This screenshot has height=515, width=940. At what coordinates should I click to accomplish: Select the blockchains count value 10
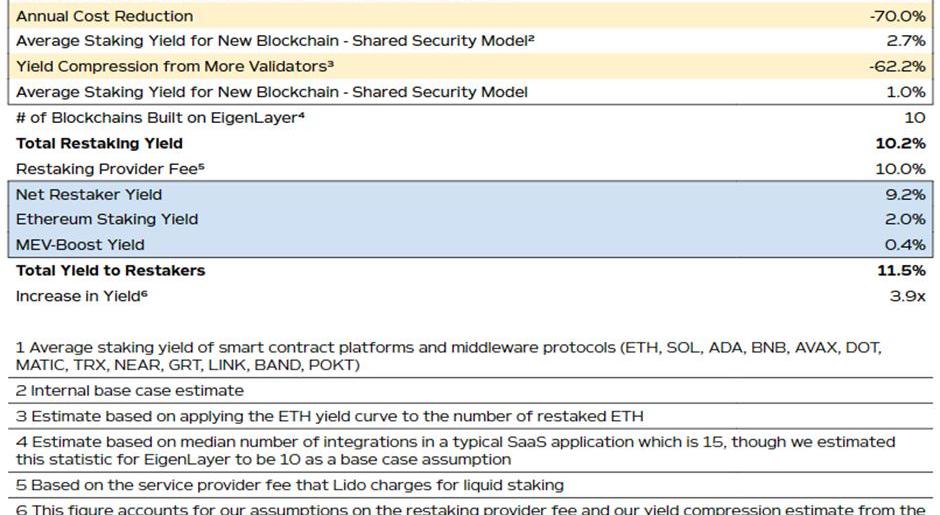coord(914,117)
